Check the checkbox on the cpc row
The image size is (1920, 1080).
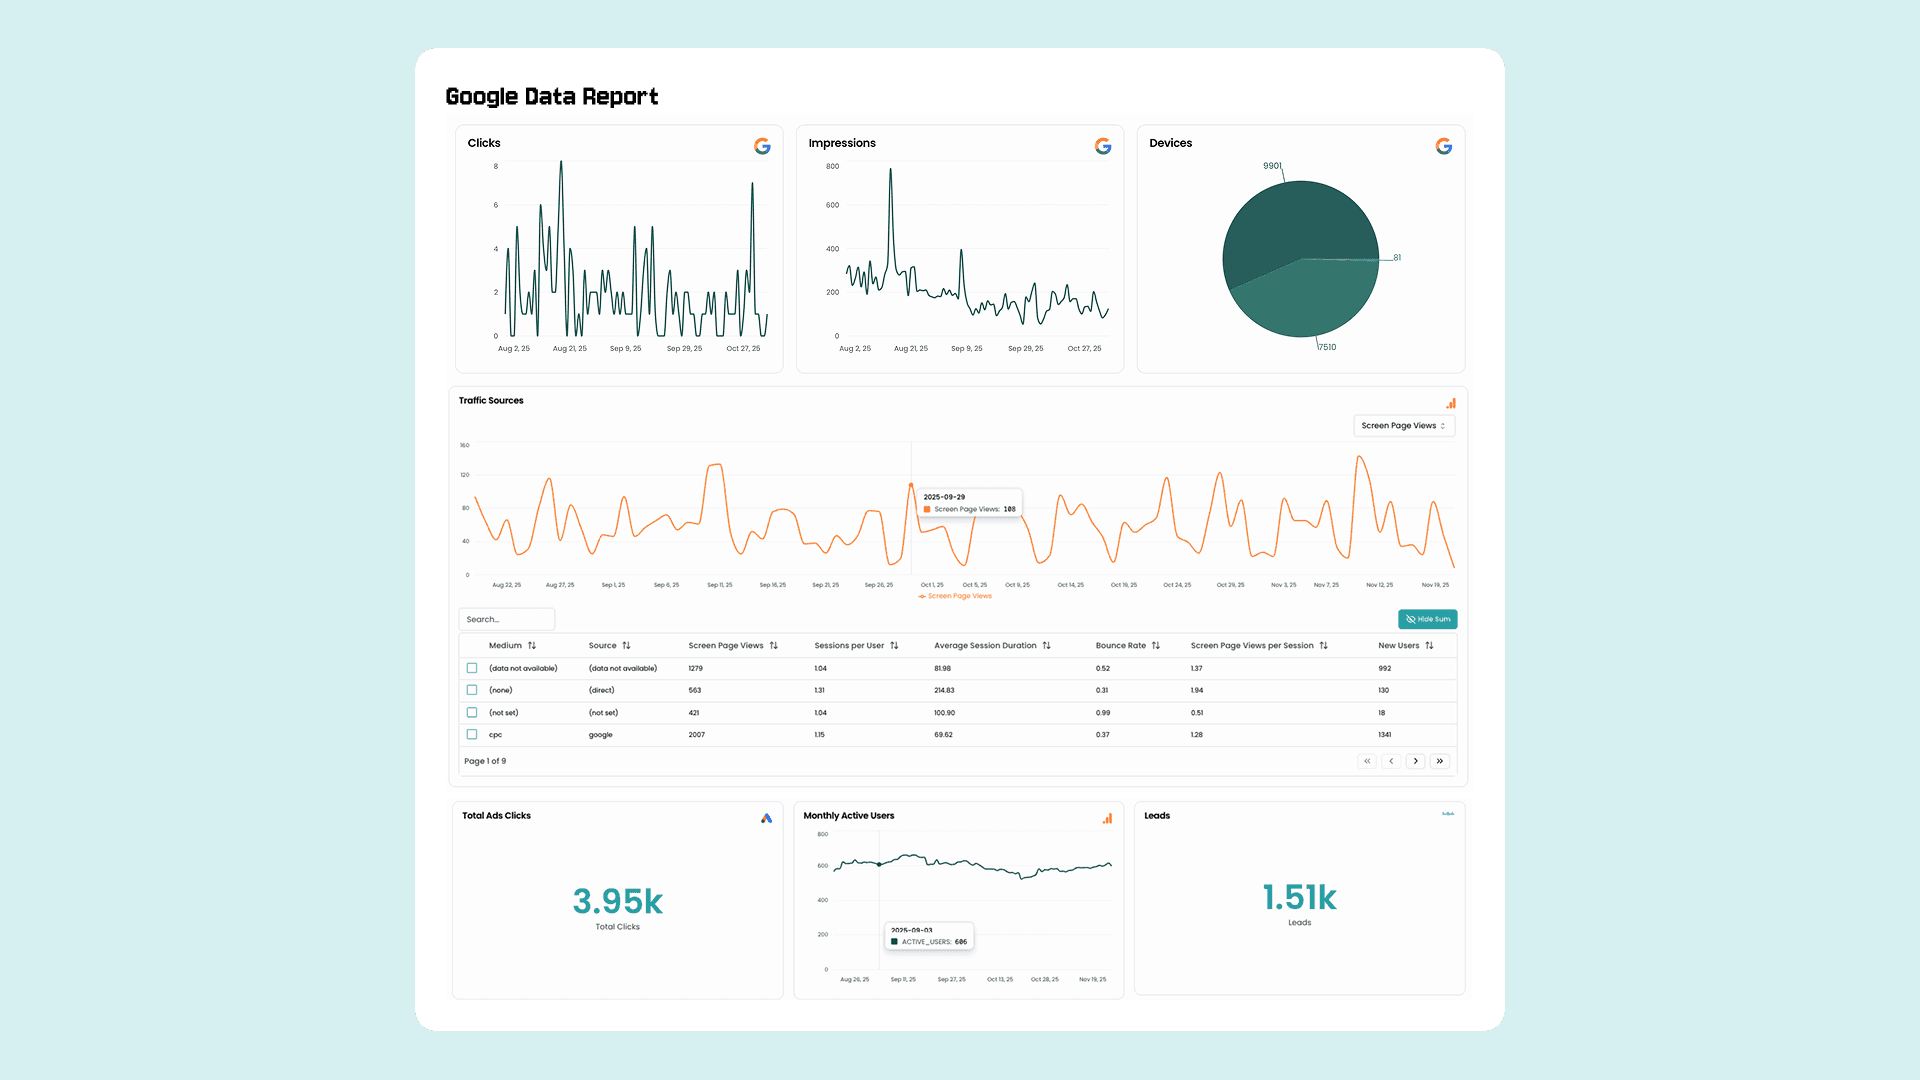pyautogui.click(x=471, y=734)
